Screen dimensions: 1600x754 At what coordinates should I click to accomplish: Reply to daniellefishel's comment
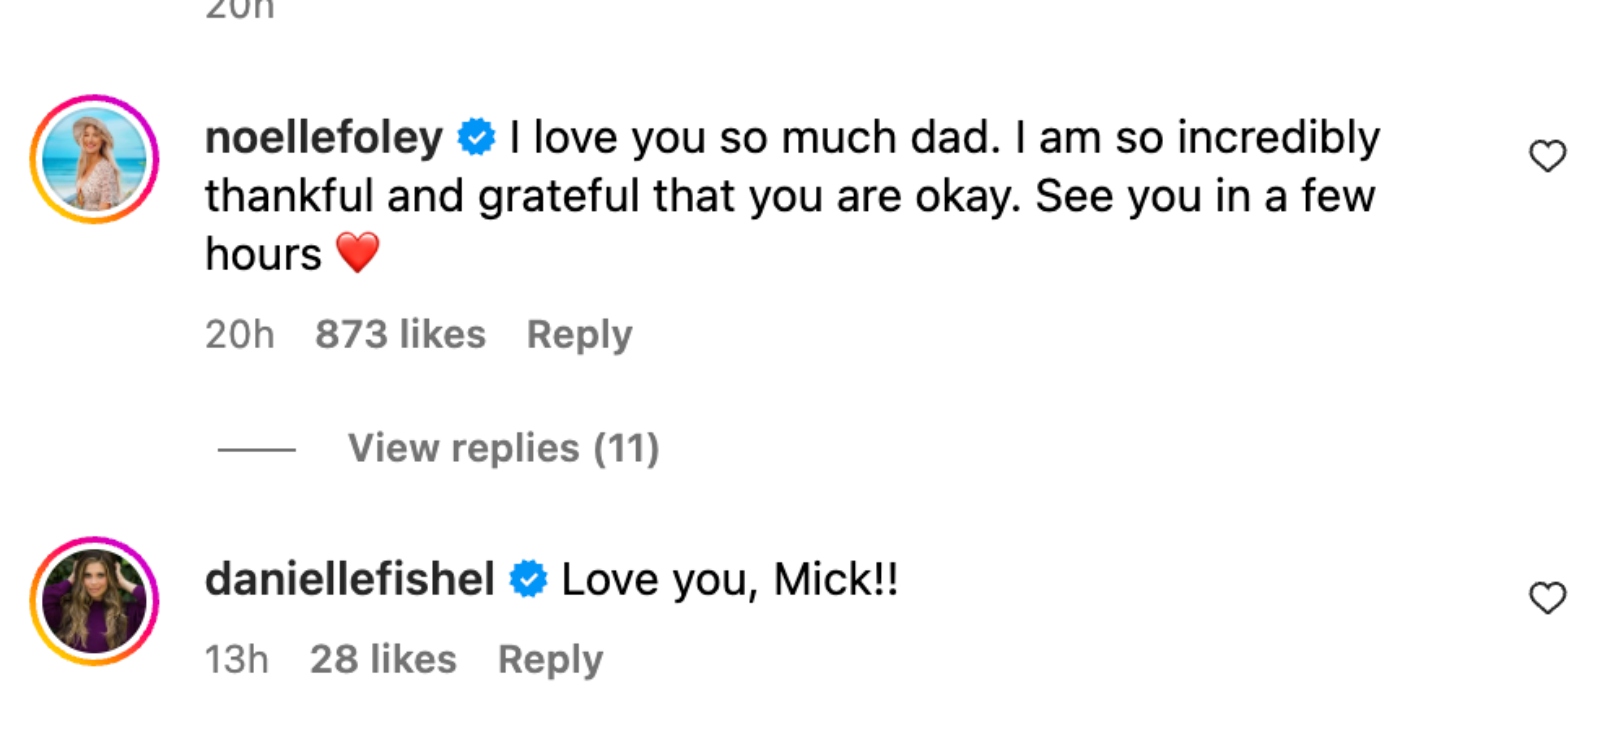550,660
